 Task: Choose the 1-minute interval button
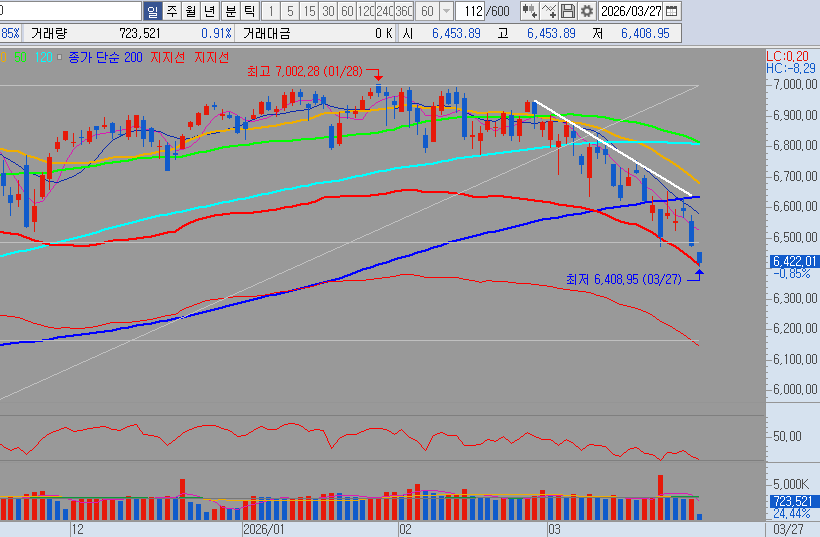(x=271, y=11)
